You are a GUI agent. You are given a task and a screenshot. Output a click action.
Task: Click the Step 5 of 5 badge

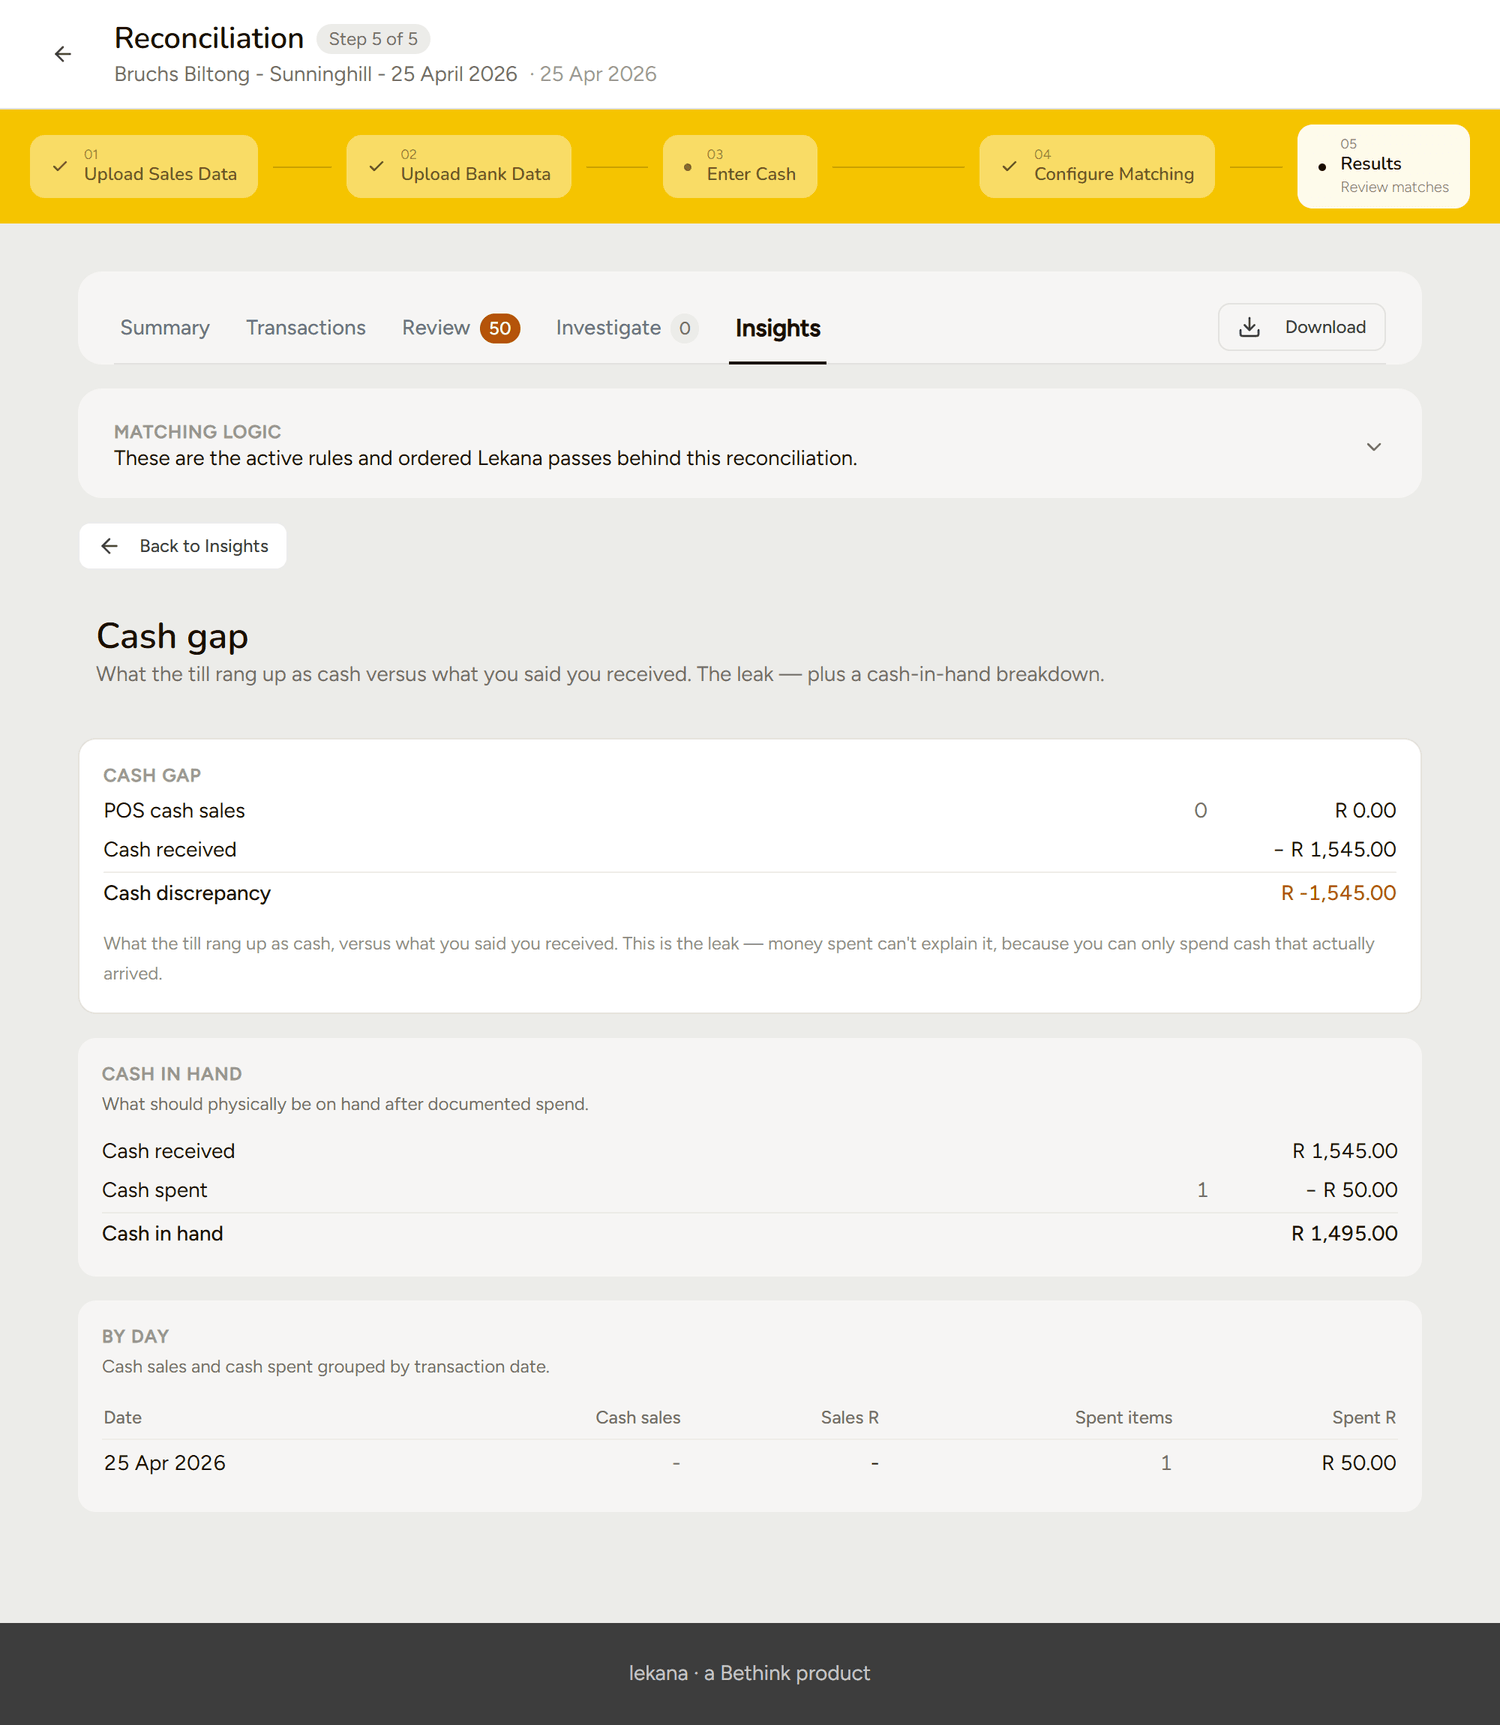[x=374, y=39]
